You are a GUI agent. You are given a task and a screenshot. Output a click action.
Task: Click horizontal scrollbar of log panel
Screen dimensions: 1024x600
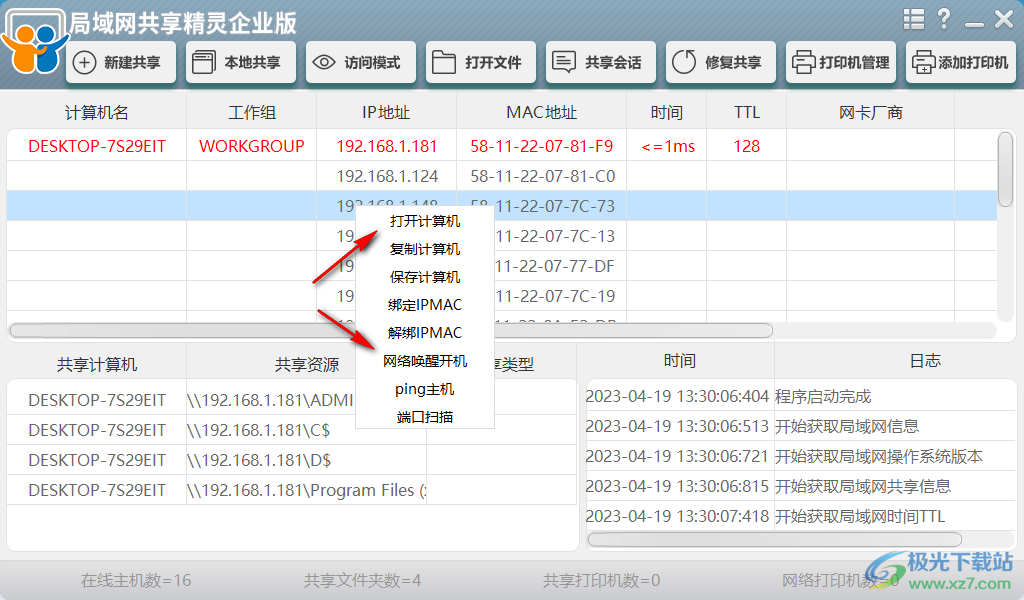775,540
